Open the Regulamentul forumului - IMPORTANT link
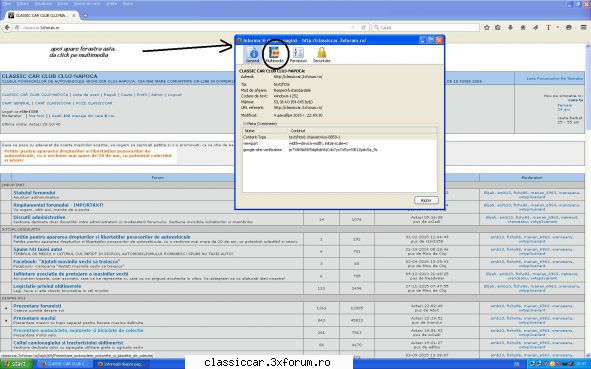The width and height of the screenshot is (591, 369). (x=58, y=205)
